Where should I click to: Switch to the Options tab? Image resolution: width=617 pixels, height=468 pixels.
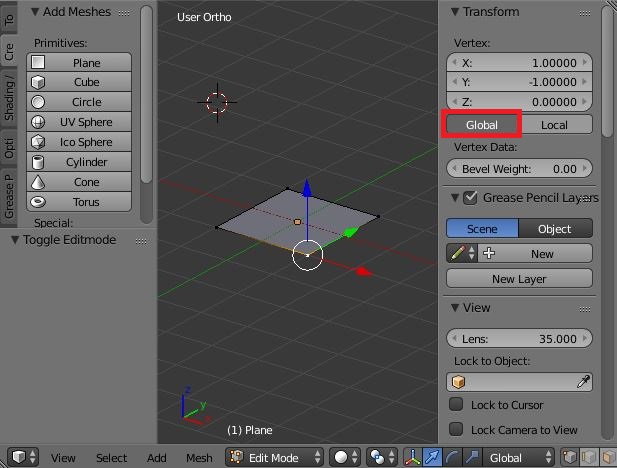pos(9,148)
